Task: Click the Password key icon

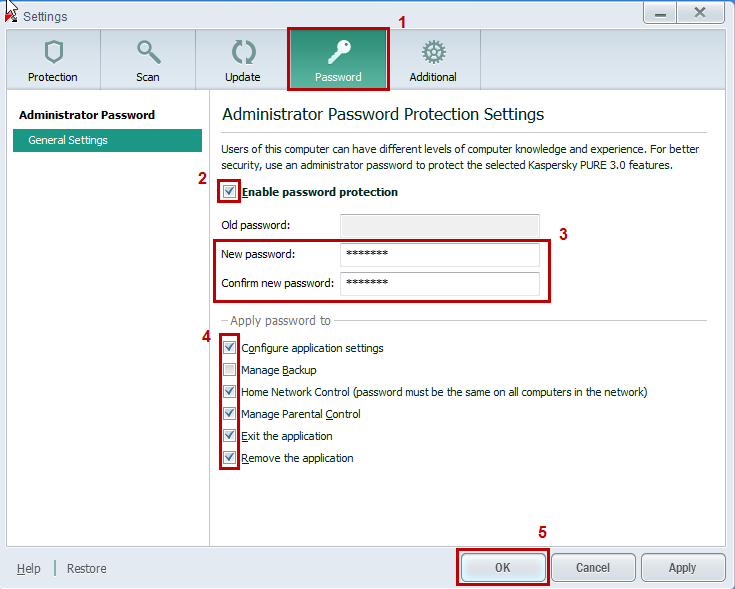Action: coord(339,52)
